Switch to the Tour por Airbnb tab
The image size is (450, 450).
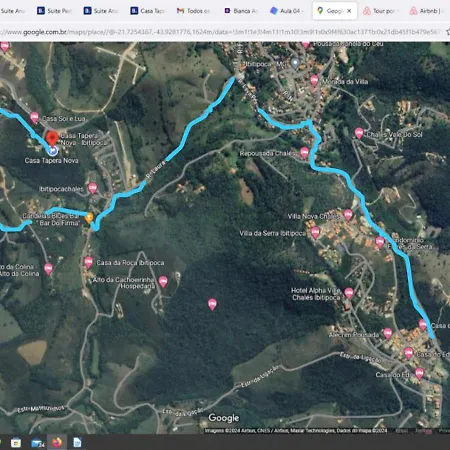(380, 11)
